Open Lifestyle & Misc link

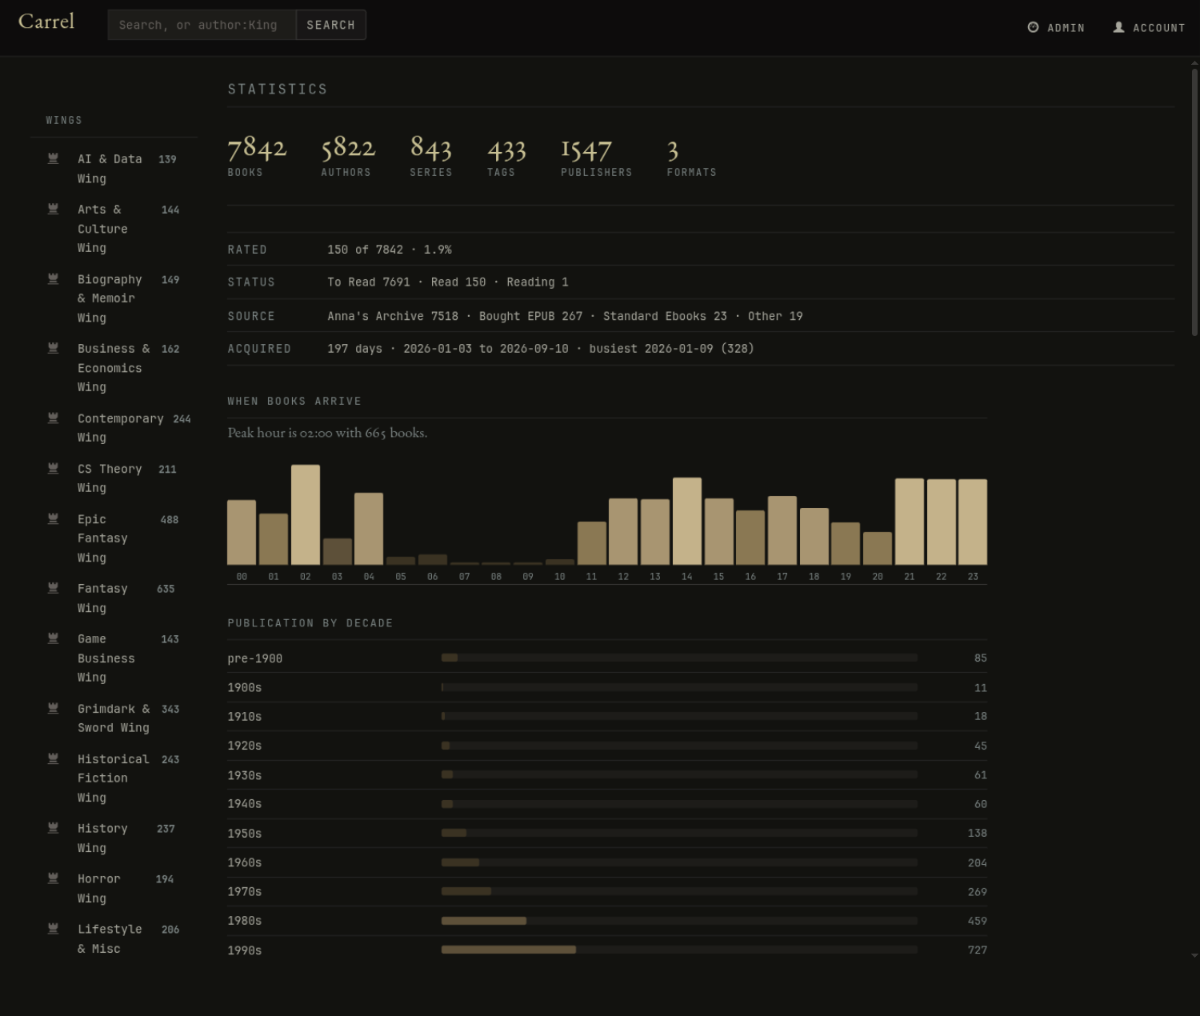[x=110, y=938]
